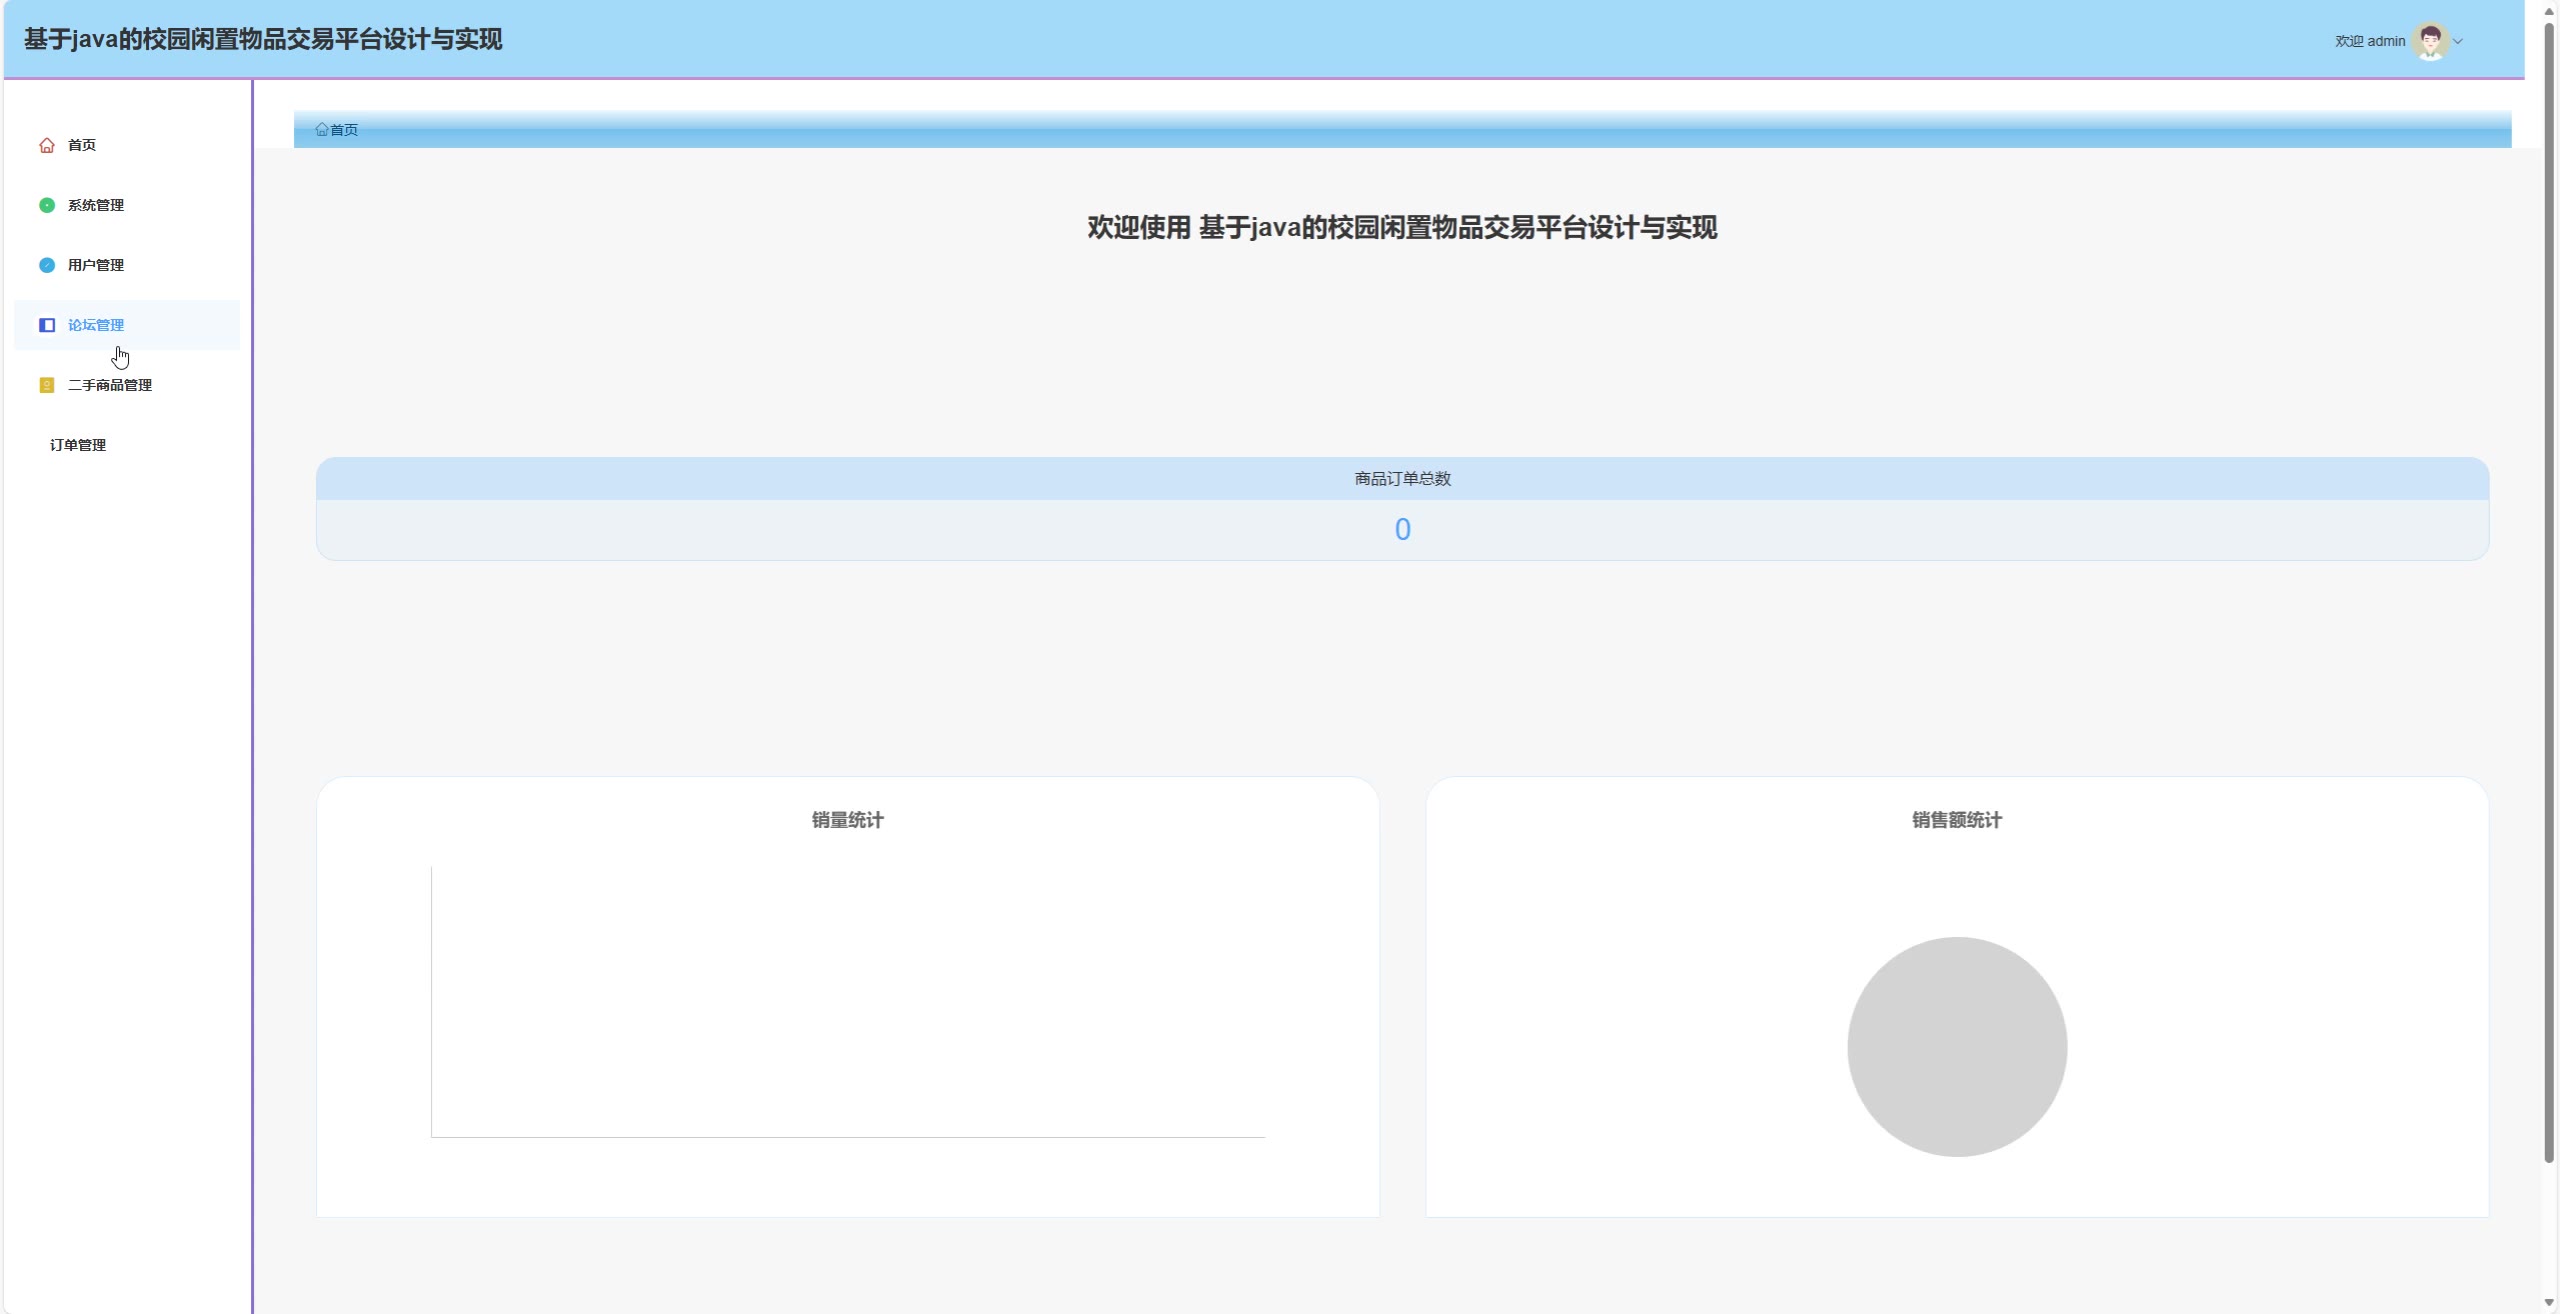Click the scrollbar down arrow
The image size is (2560, 1314).
[x=2549, y=1302]
